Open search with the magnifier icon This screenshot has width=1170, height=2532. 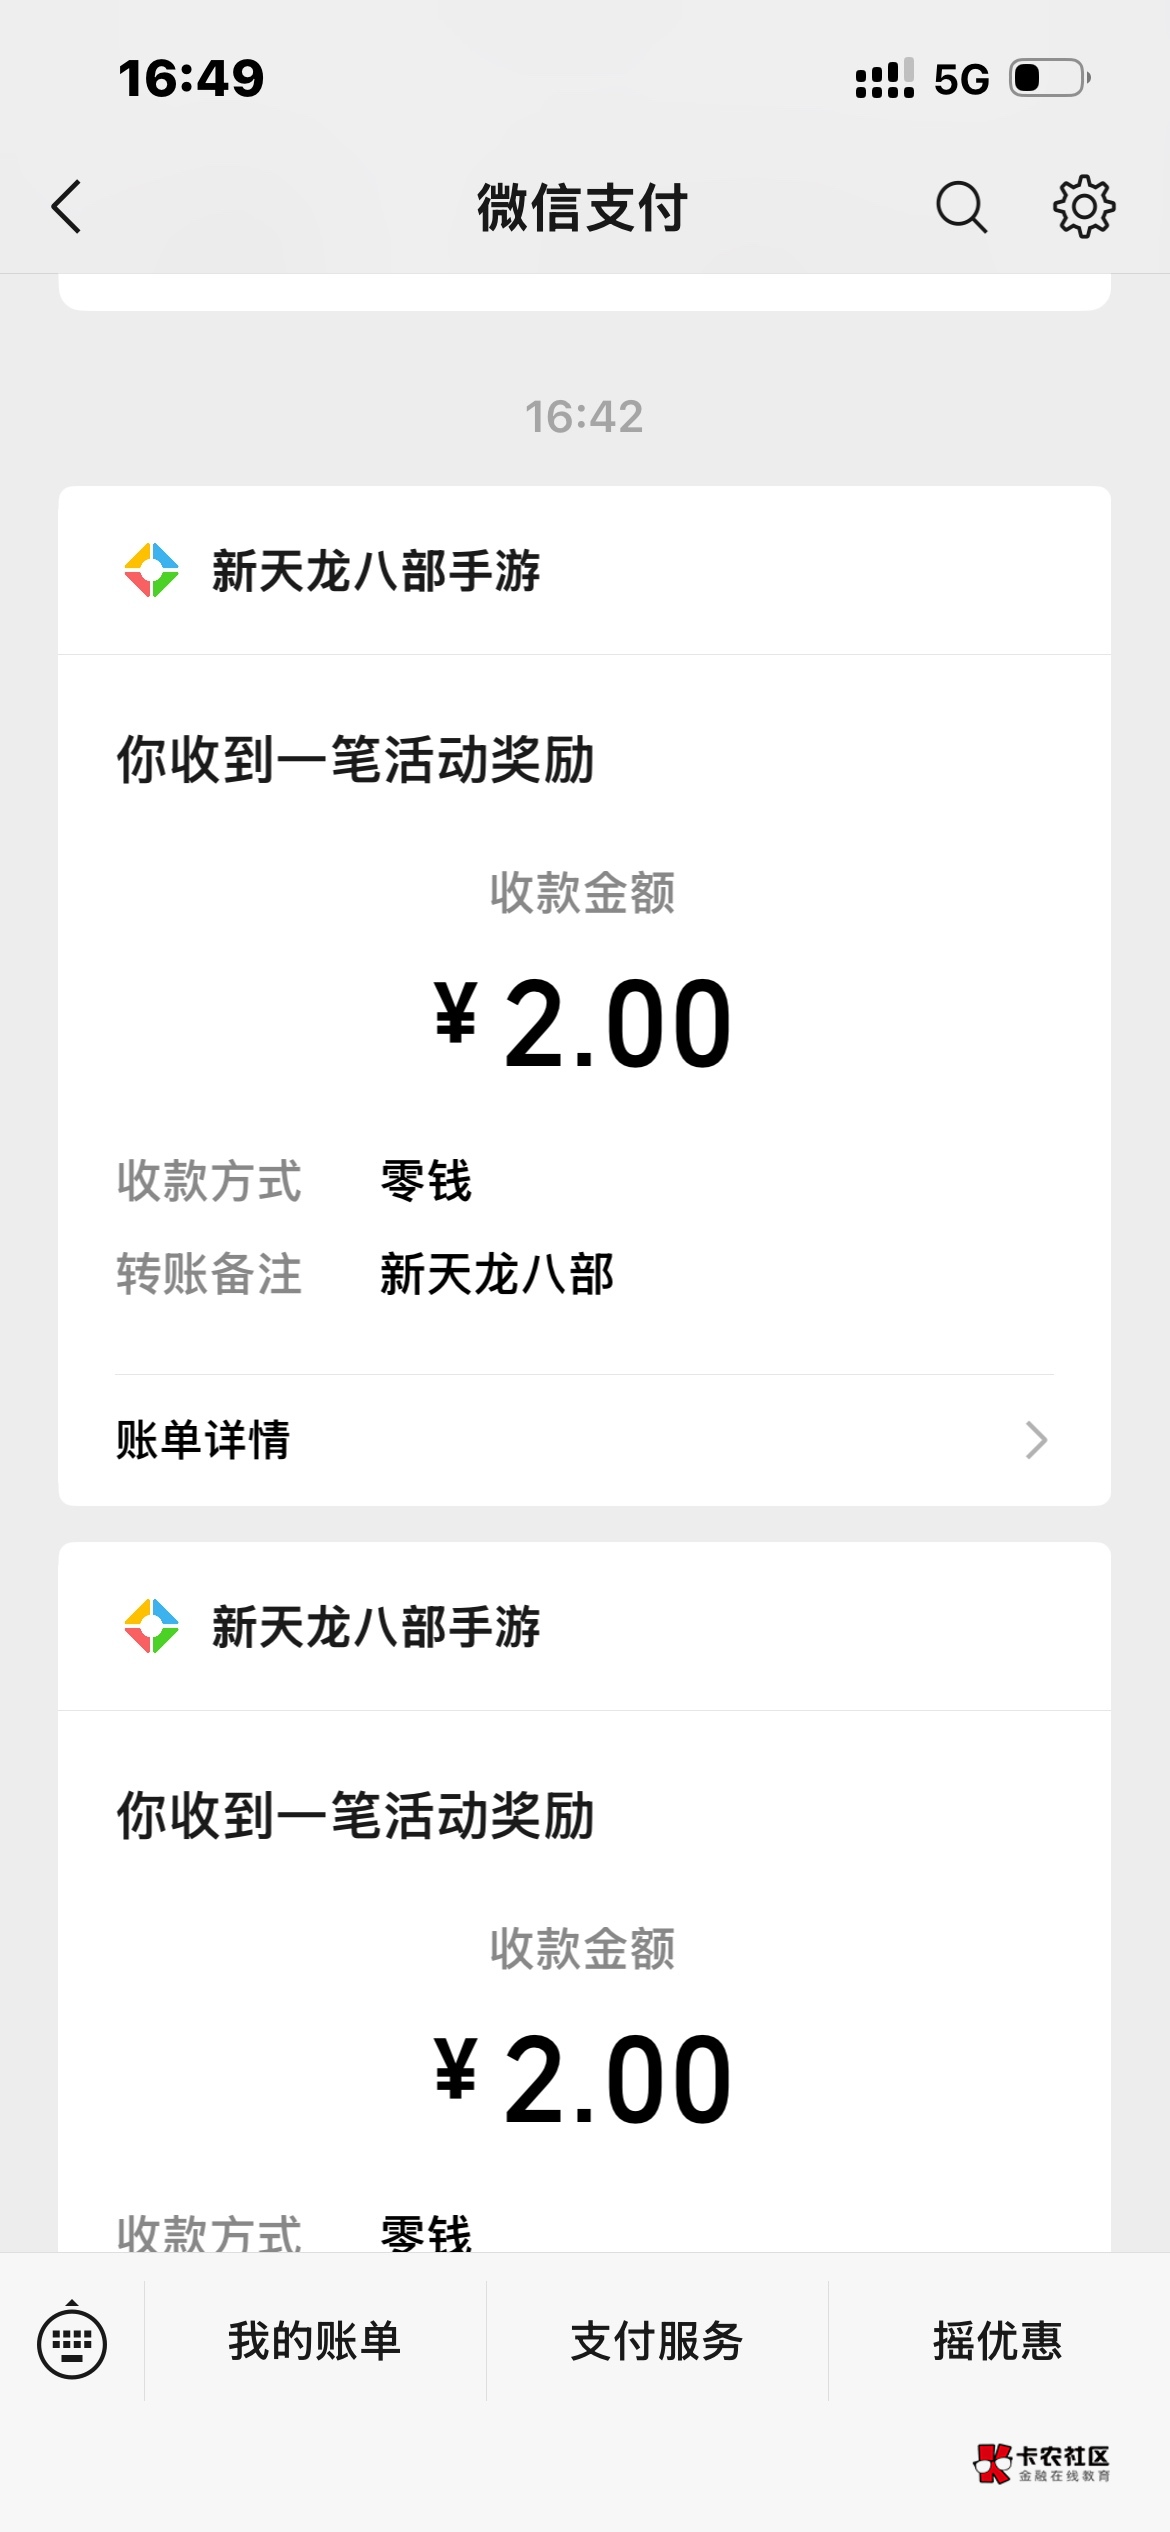tap(961, 207)
